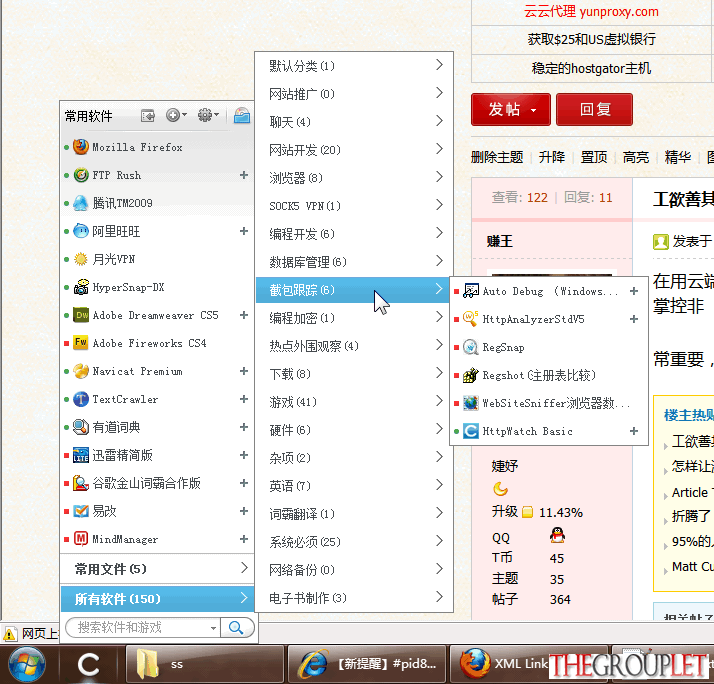Launch Adobe Fireworks CS4 icon
This screenshot has height=684, width=714.
[81, 343]
